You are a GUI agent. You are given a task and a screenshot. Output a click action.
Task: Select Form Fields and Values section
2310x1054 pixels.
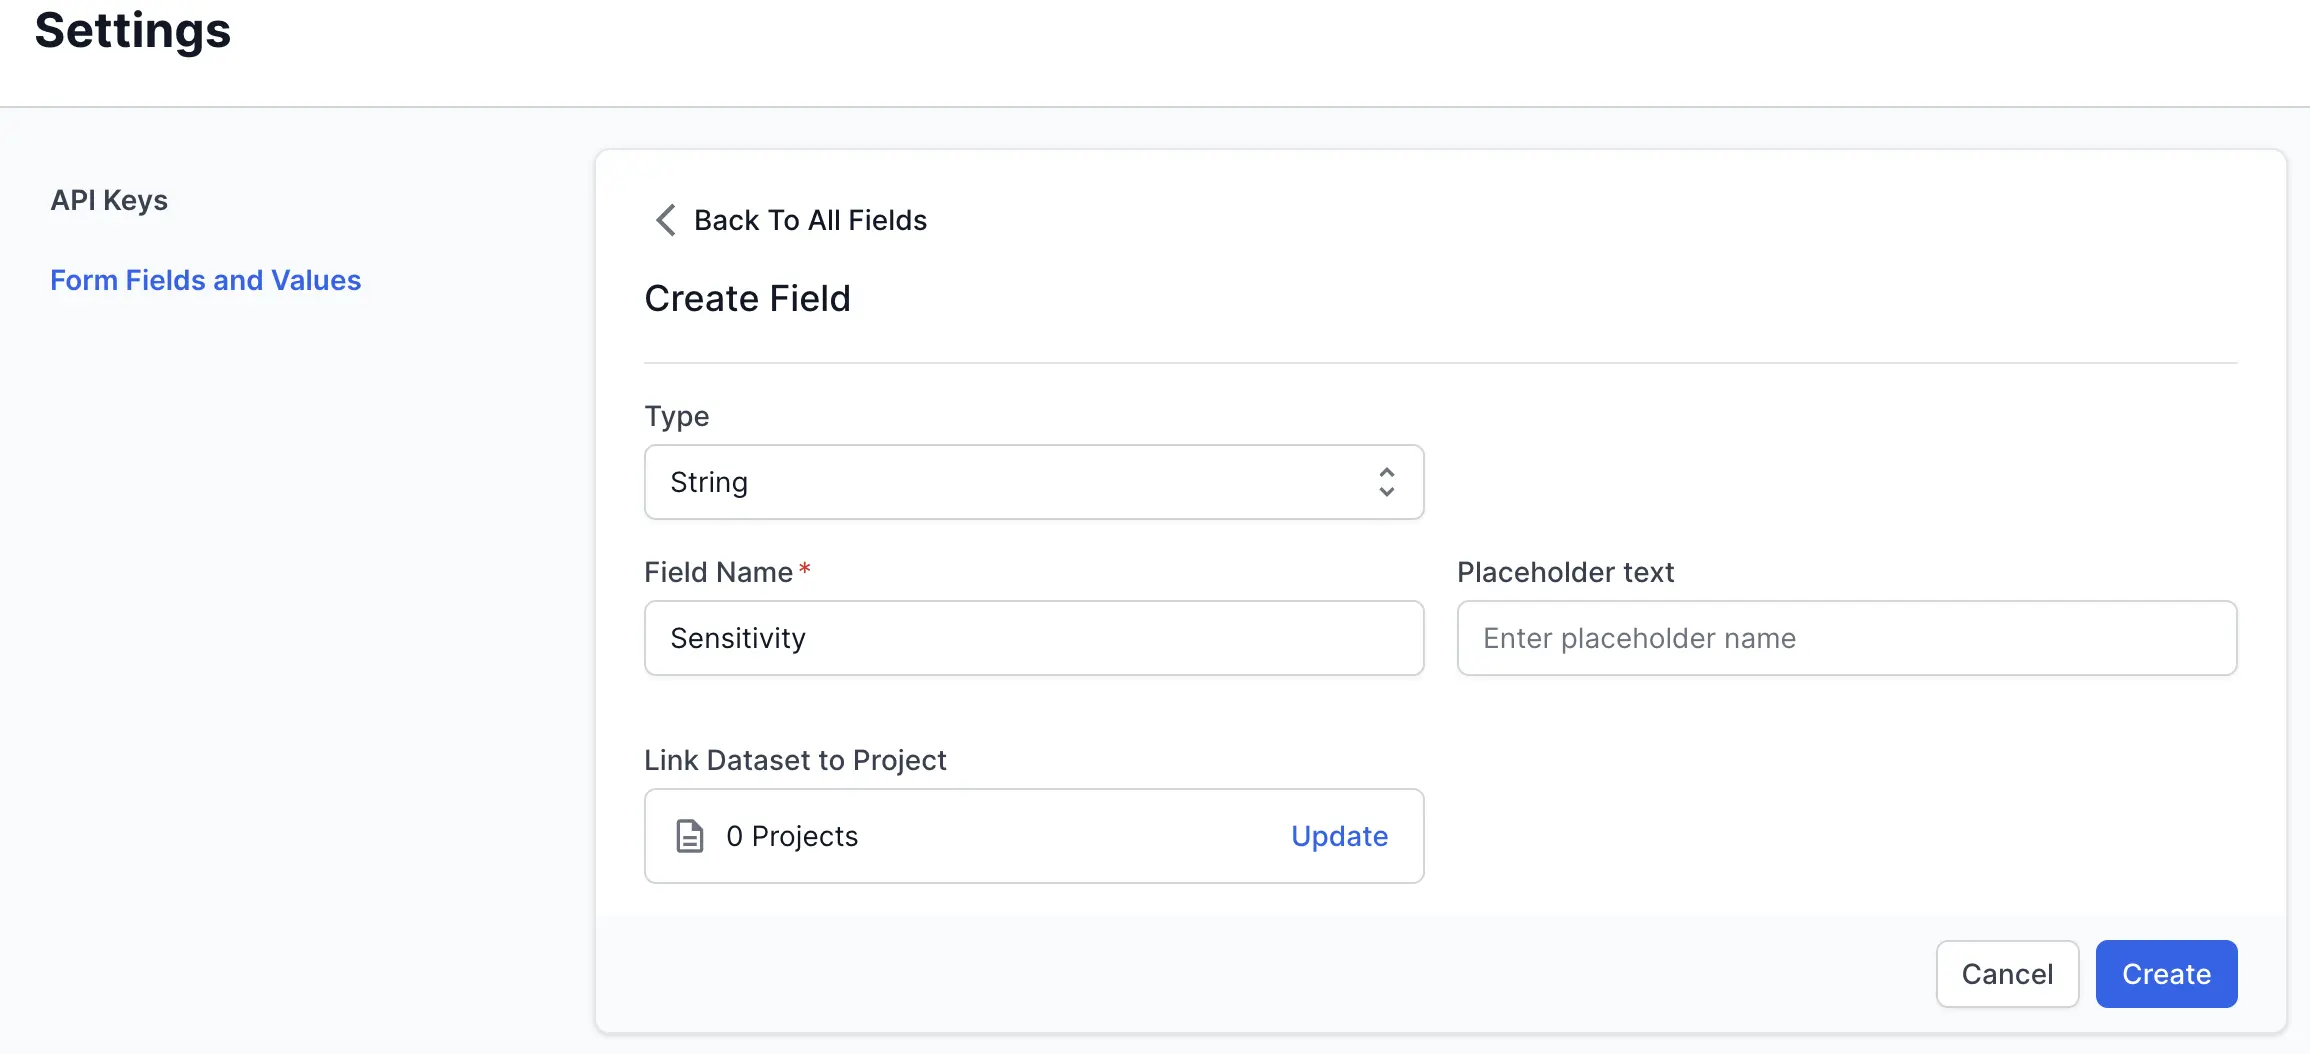pyautogui.click(x=205, y=280)
